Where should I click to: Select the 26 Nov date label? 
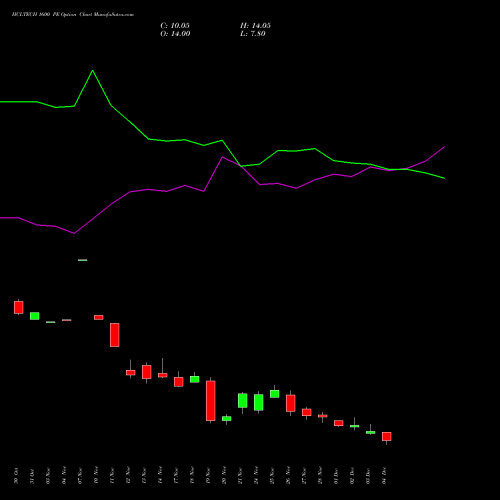tap(288, 476)
